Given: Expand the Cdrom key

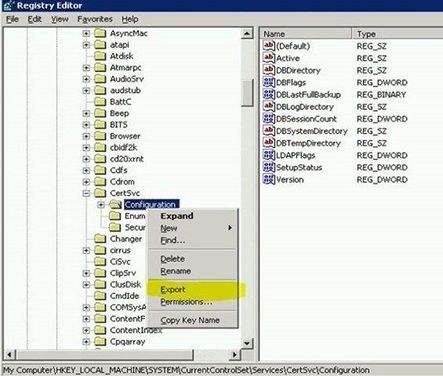Looking at the screenshot, I should pos(86,182).
